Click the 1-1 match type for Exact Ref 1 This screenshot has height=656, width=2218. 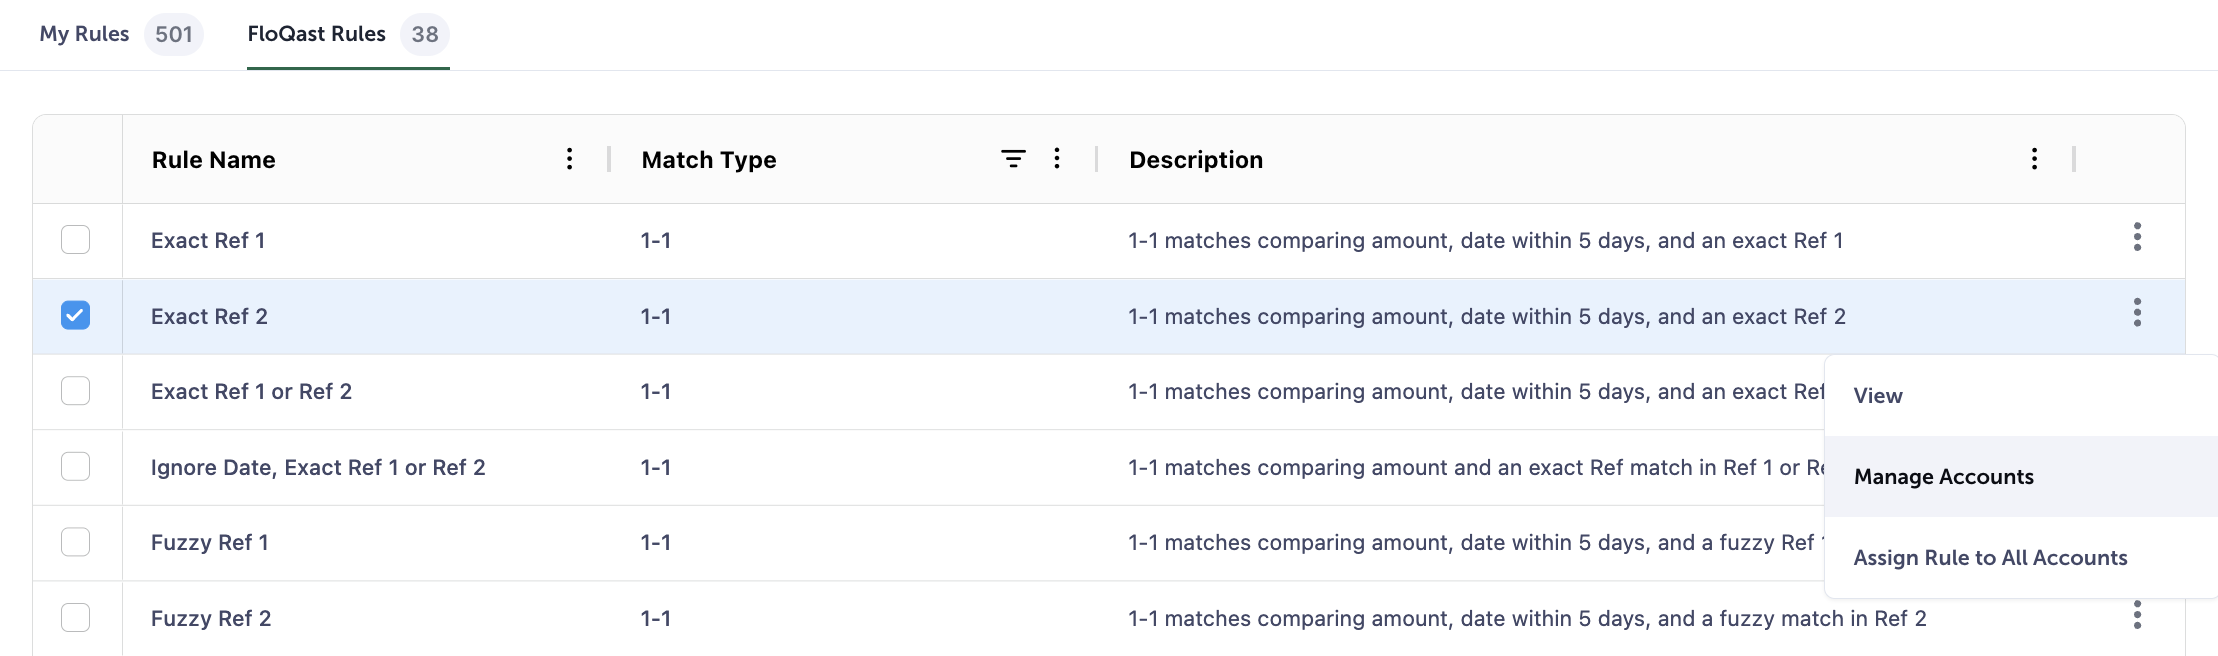click(x=656, y=240)
